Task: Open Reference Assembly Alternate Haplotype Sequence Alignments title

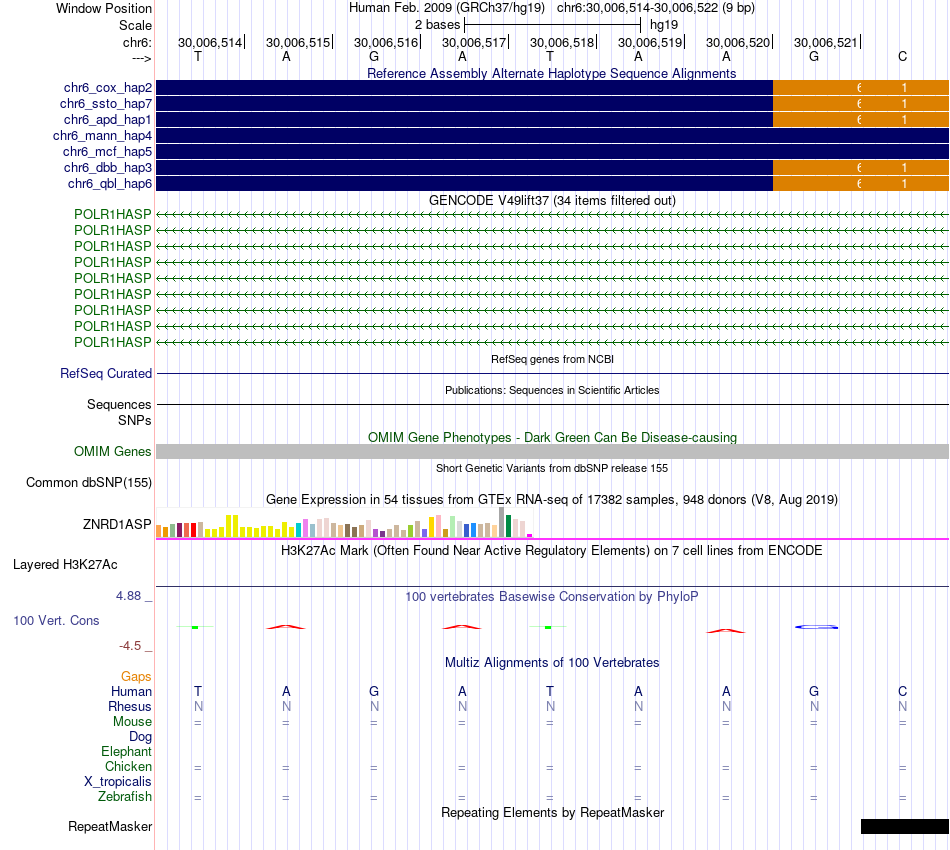Action: coord(551,73)
